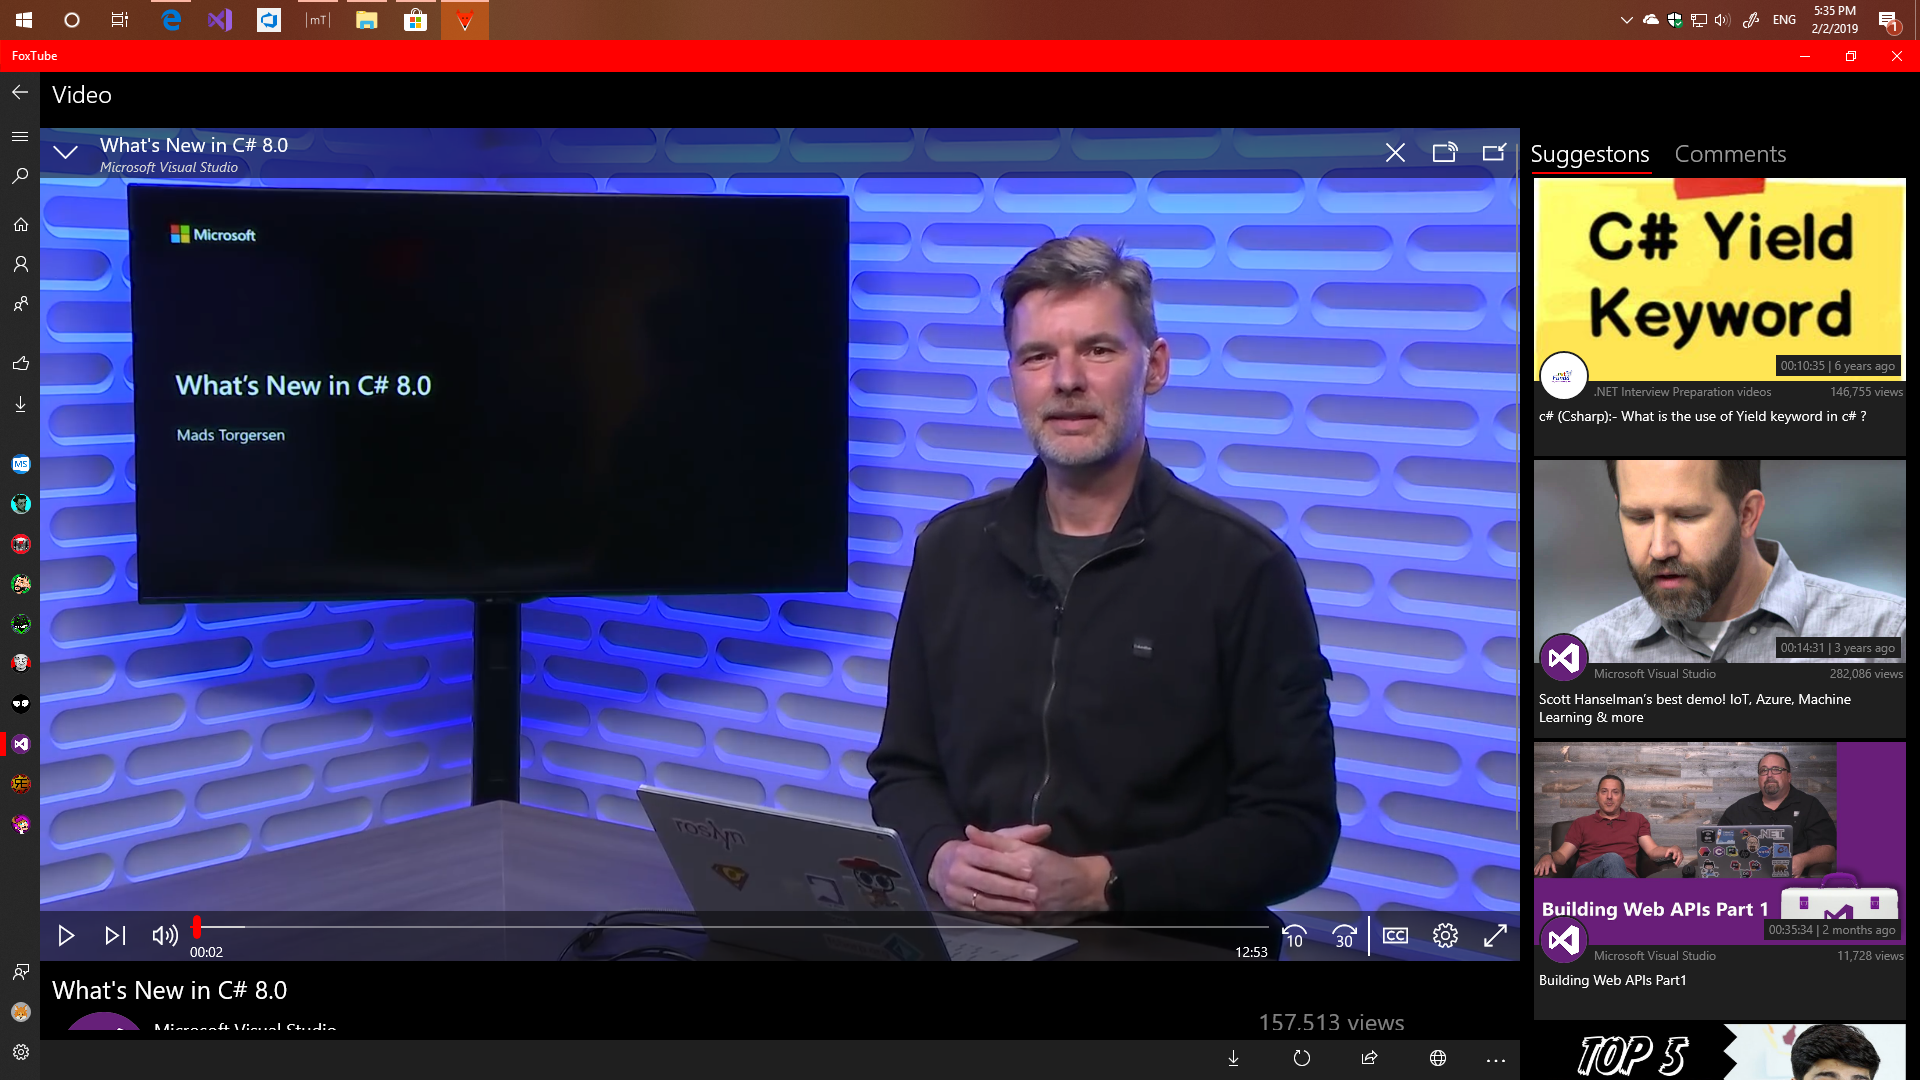Image resolution: width=1920 pixels, height=1080 pixels.
Task: Expand the hamburger navigation menu
Action: click(x=20, y=136)
